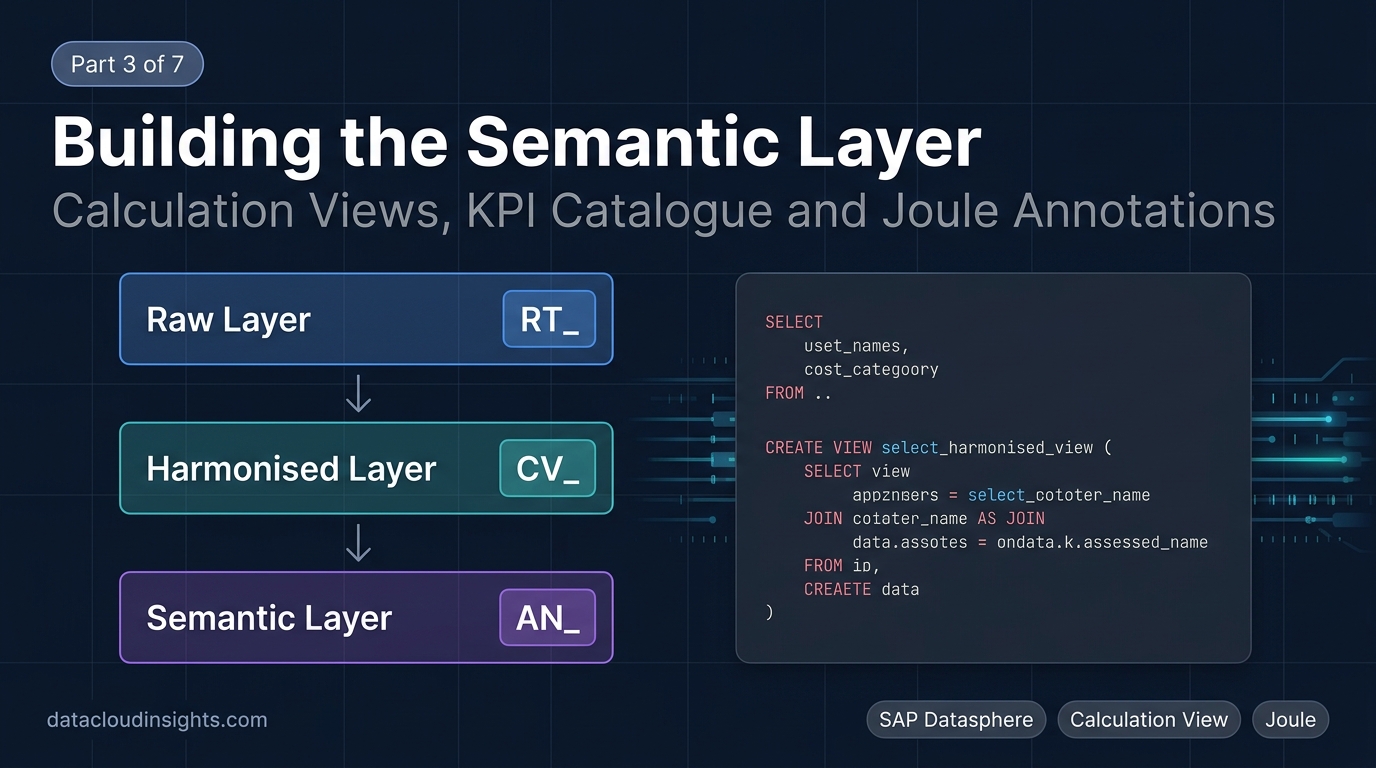Select the Harmonised Layer box
Image resolution: width=1376 pixels, height=768 pixels.
(366, 468)
